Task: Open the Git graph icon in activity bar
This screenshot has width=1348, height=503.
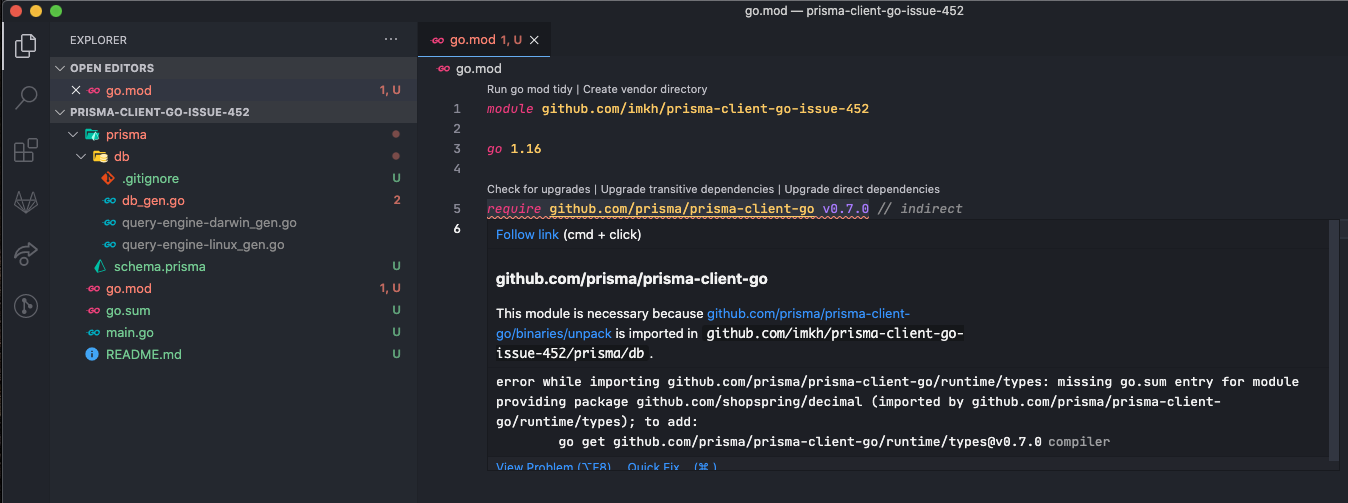Action: click(x=26, y=307)
